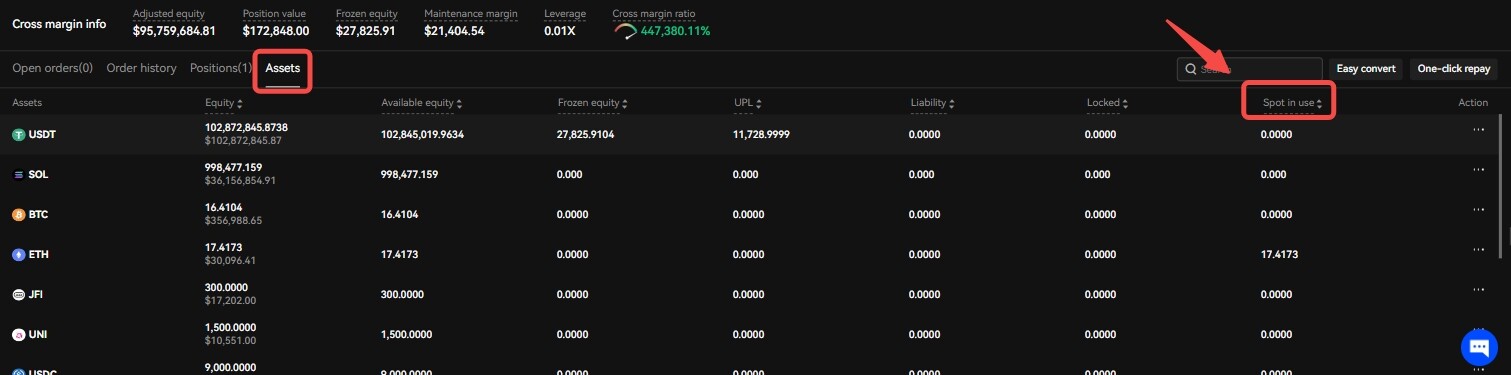Image resolution: width=1511 pixels, height=375 pixels.
Task: Click the Maintenance margin label
Action: pyautogui.click(x=471, y=15)
